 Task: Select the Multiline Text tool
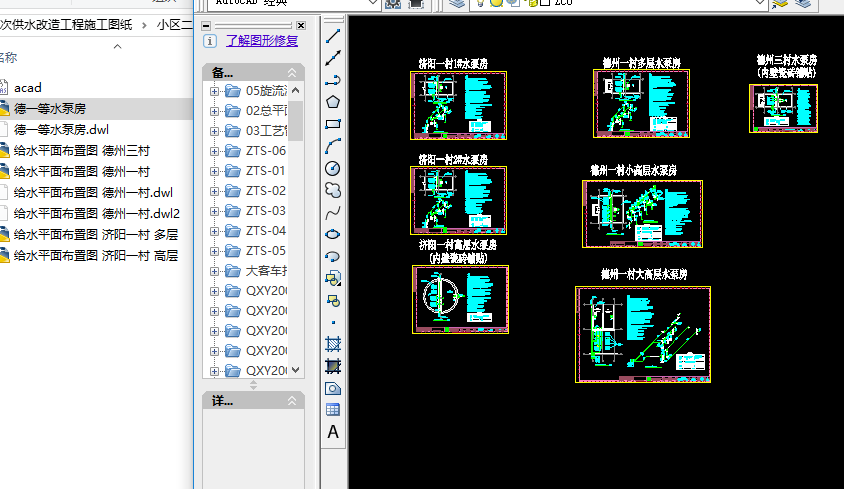(x=333, y=432)
